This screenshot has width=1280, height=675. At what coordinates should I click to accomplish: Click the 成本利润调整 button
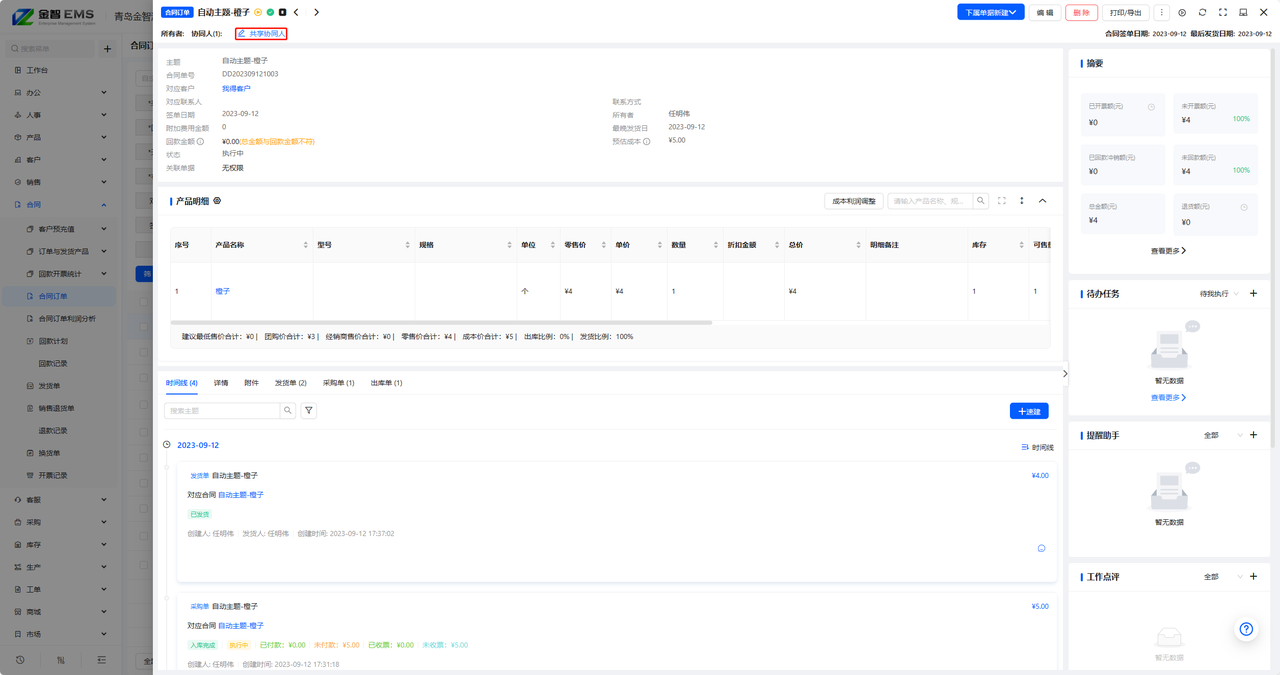(x=854, y=201)
